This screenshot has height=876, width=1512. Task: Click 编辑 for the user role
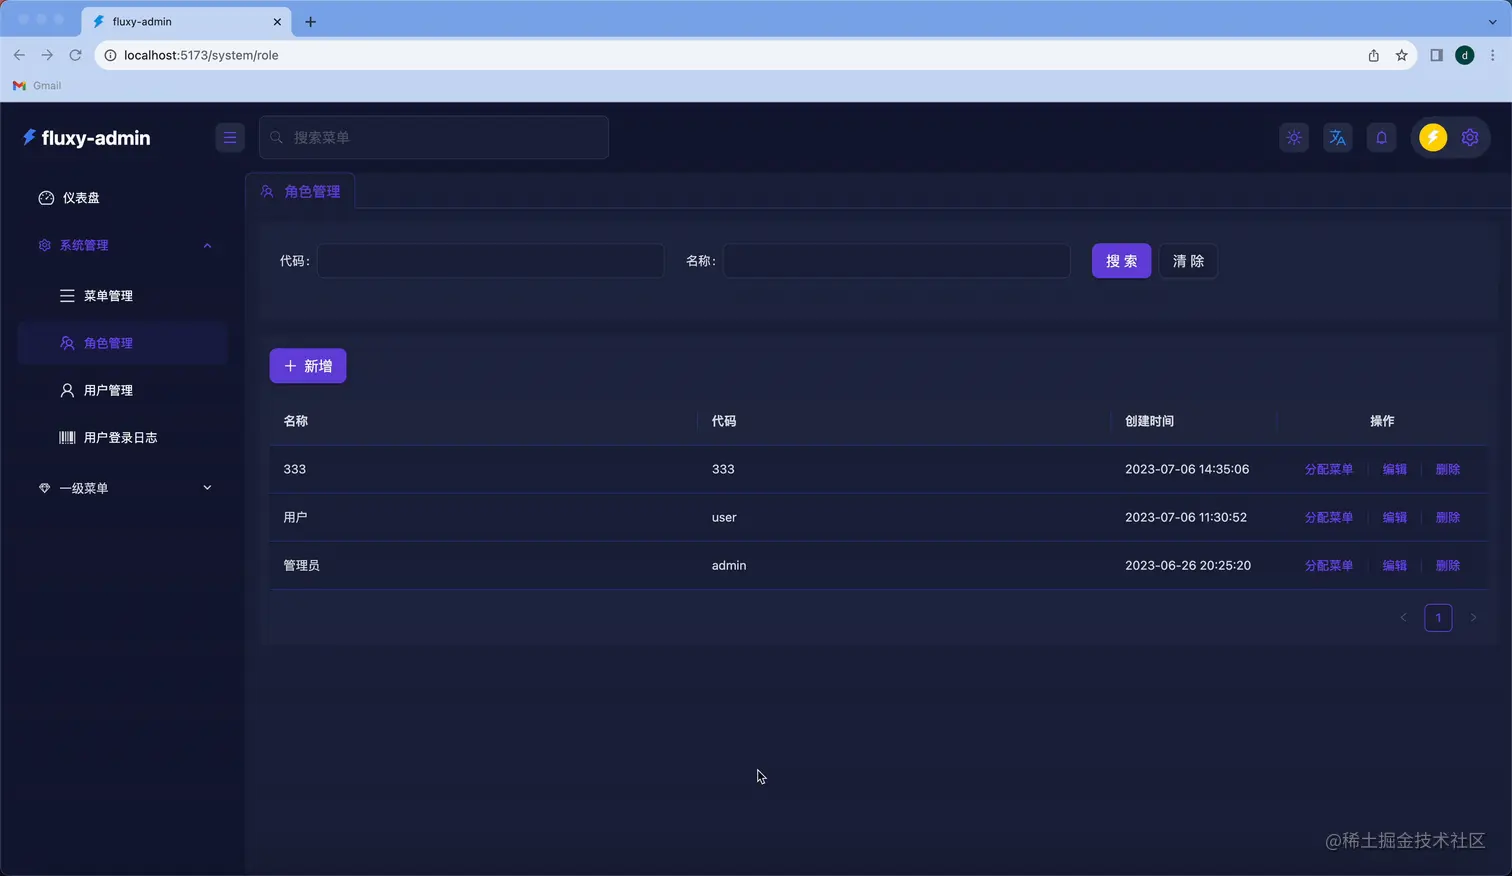tap(1395, 517)
